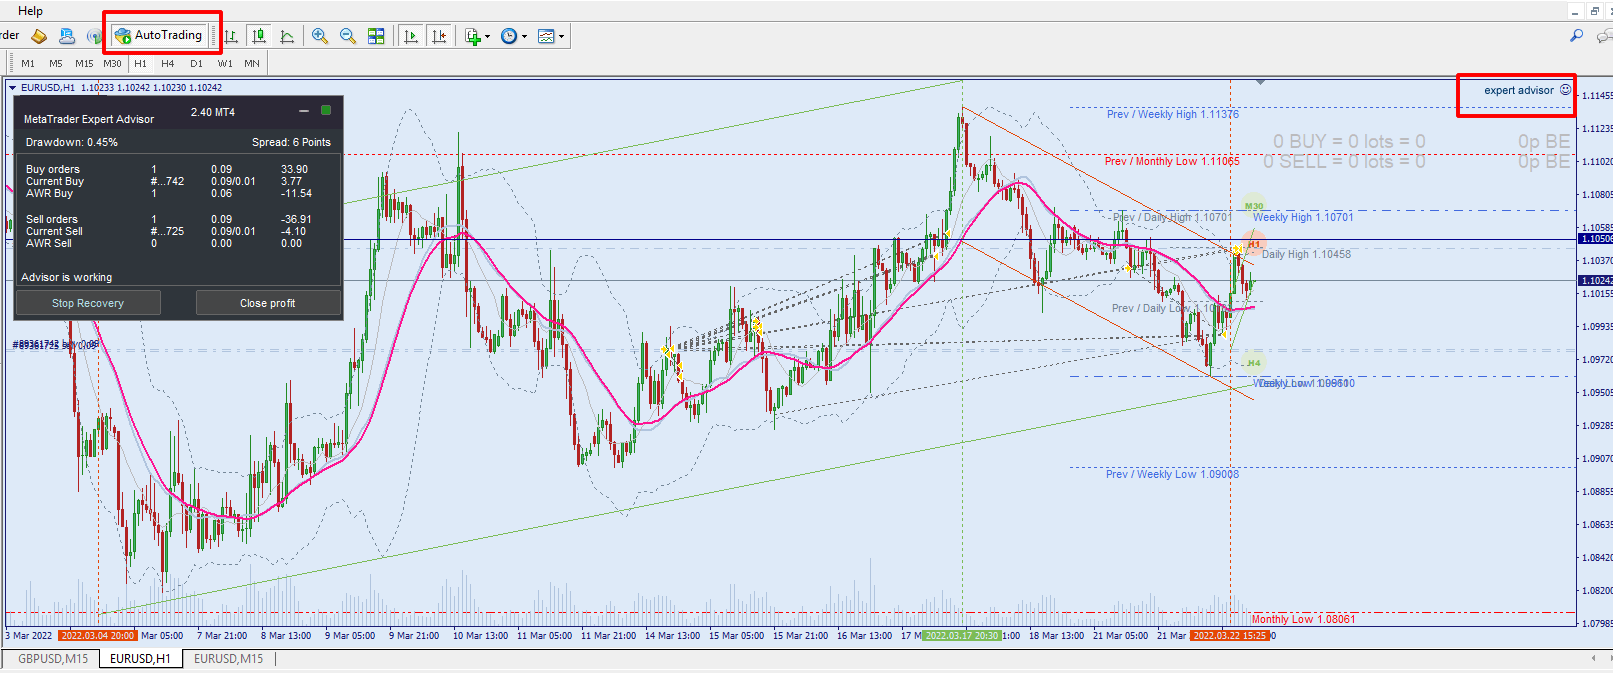This screenshot has height=673, width=1613.
Task: Click the Weekly High 1.10701 label
Action: pyautogui.click(x=1303, y=217)
